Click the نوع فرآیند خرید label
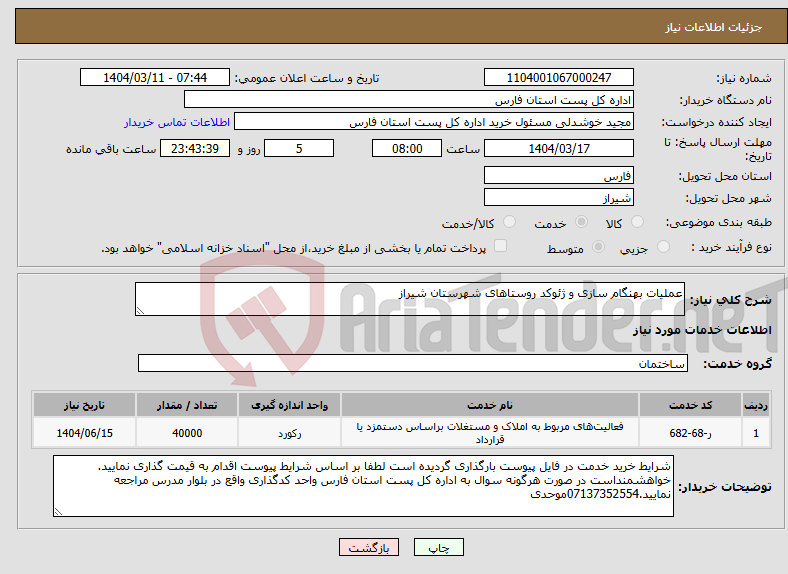 pos(732,247)
